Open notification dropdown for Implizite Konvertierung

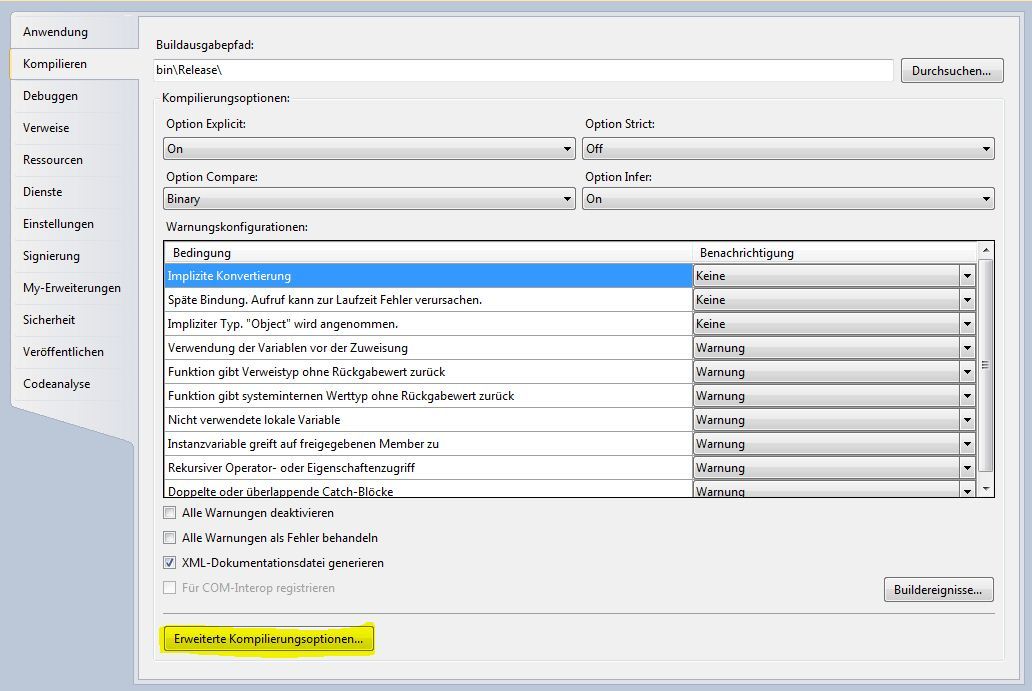coord(967,276)
